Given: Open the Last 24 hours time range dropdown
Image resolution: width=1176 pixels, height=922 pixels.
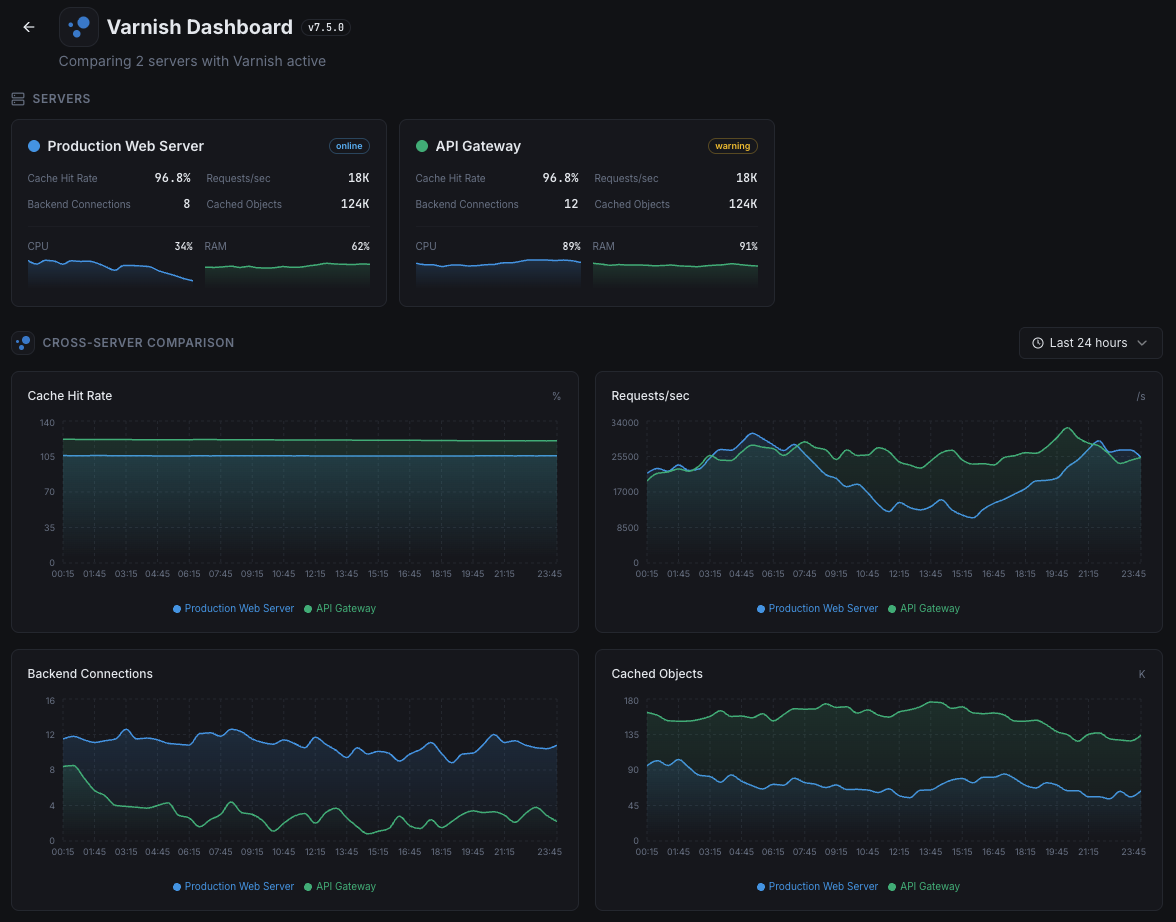Looking at the screenshot, I should point(1090,342).
